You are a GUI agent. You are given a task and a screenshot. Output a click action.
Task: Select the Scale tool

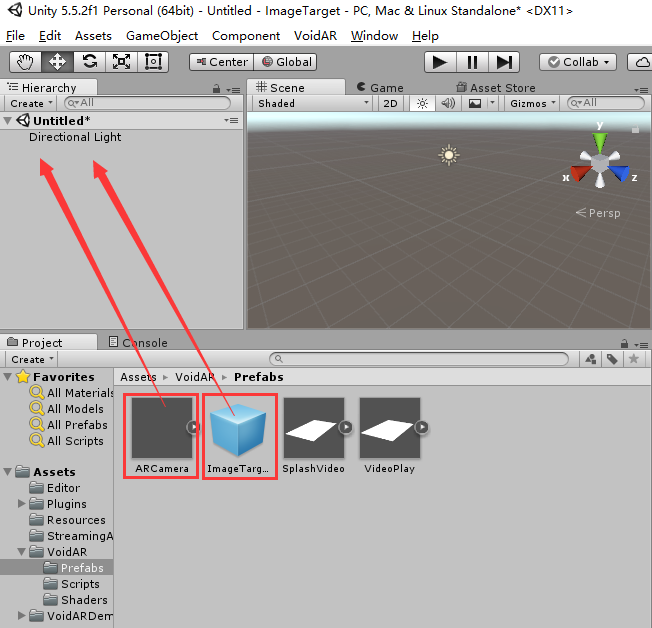click(121, 62)
